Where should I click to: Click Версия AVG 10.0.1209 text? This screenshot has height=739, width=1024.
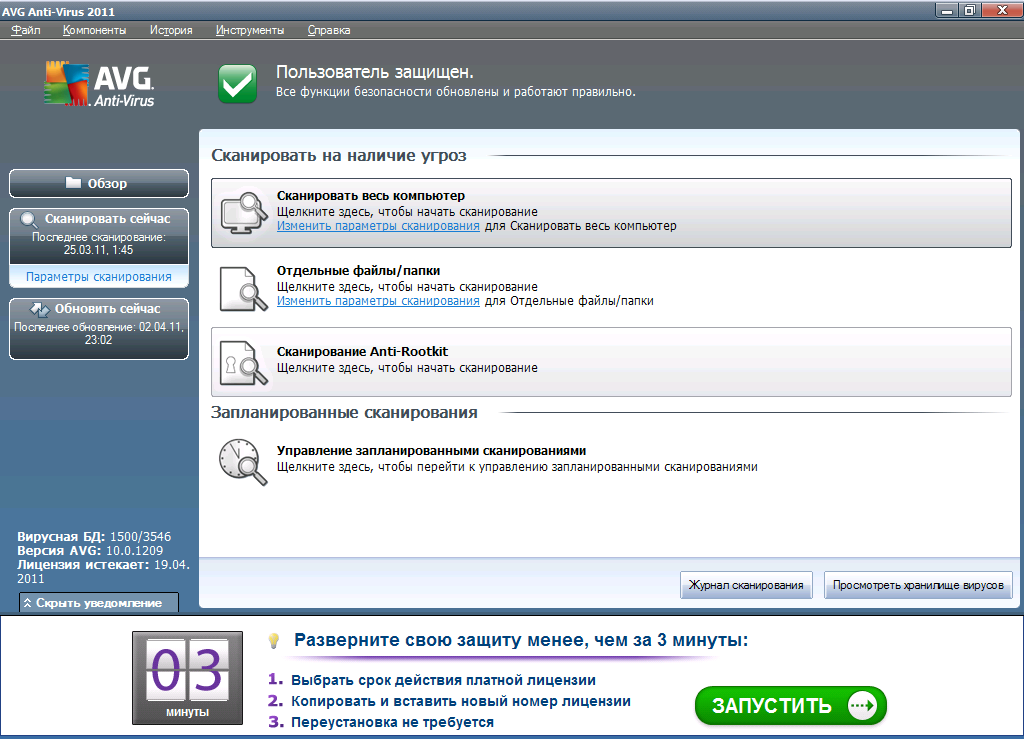pos(90,550)
